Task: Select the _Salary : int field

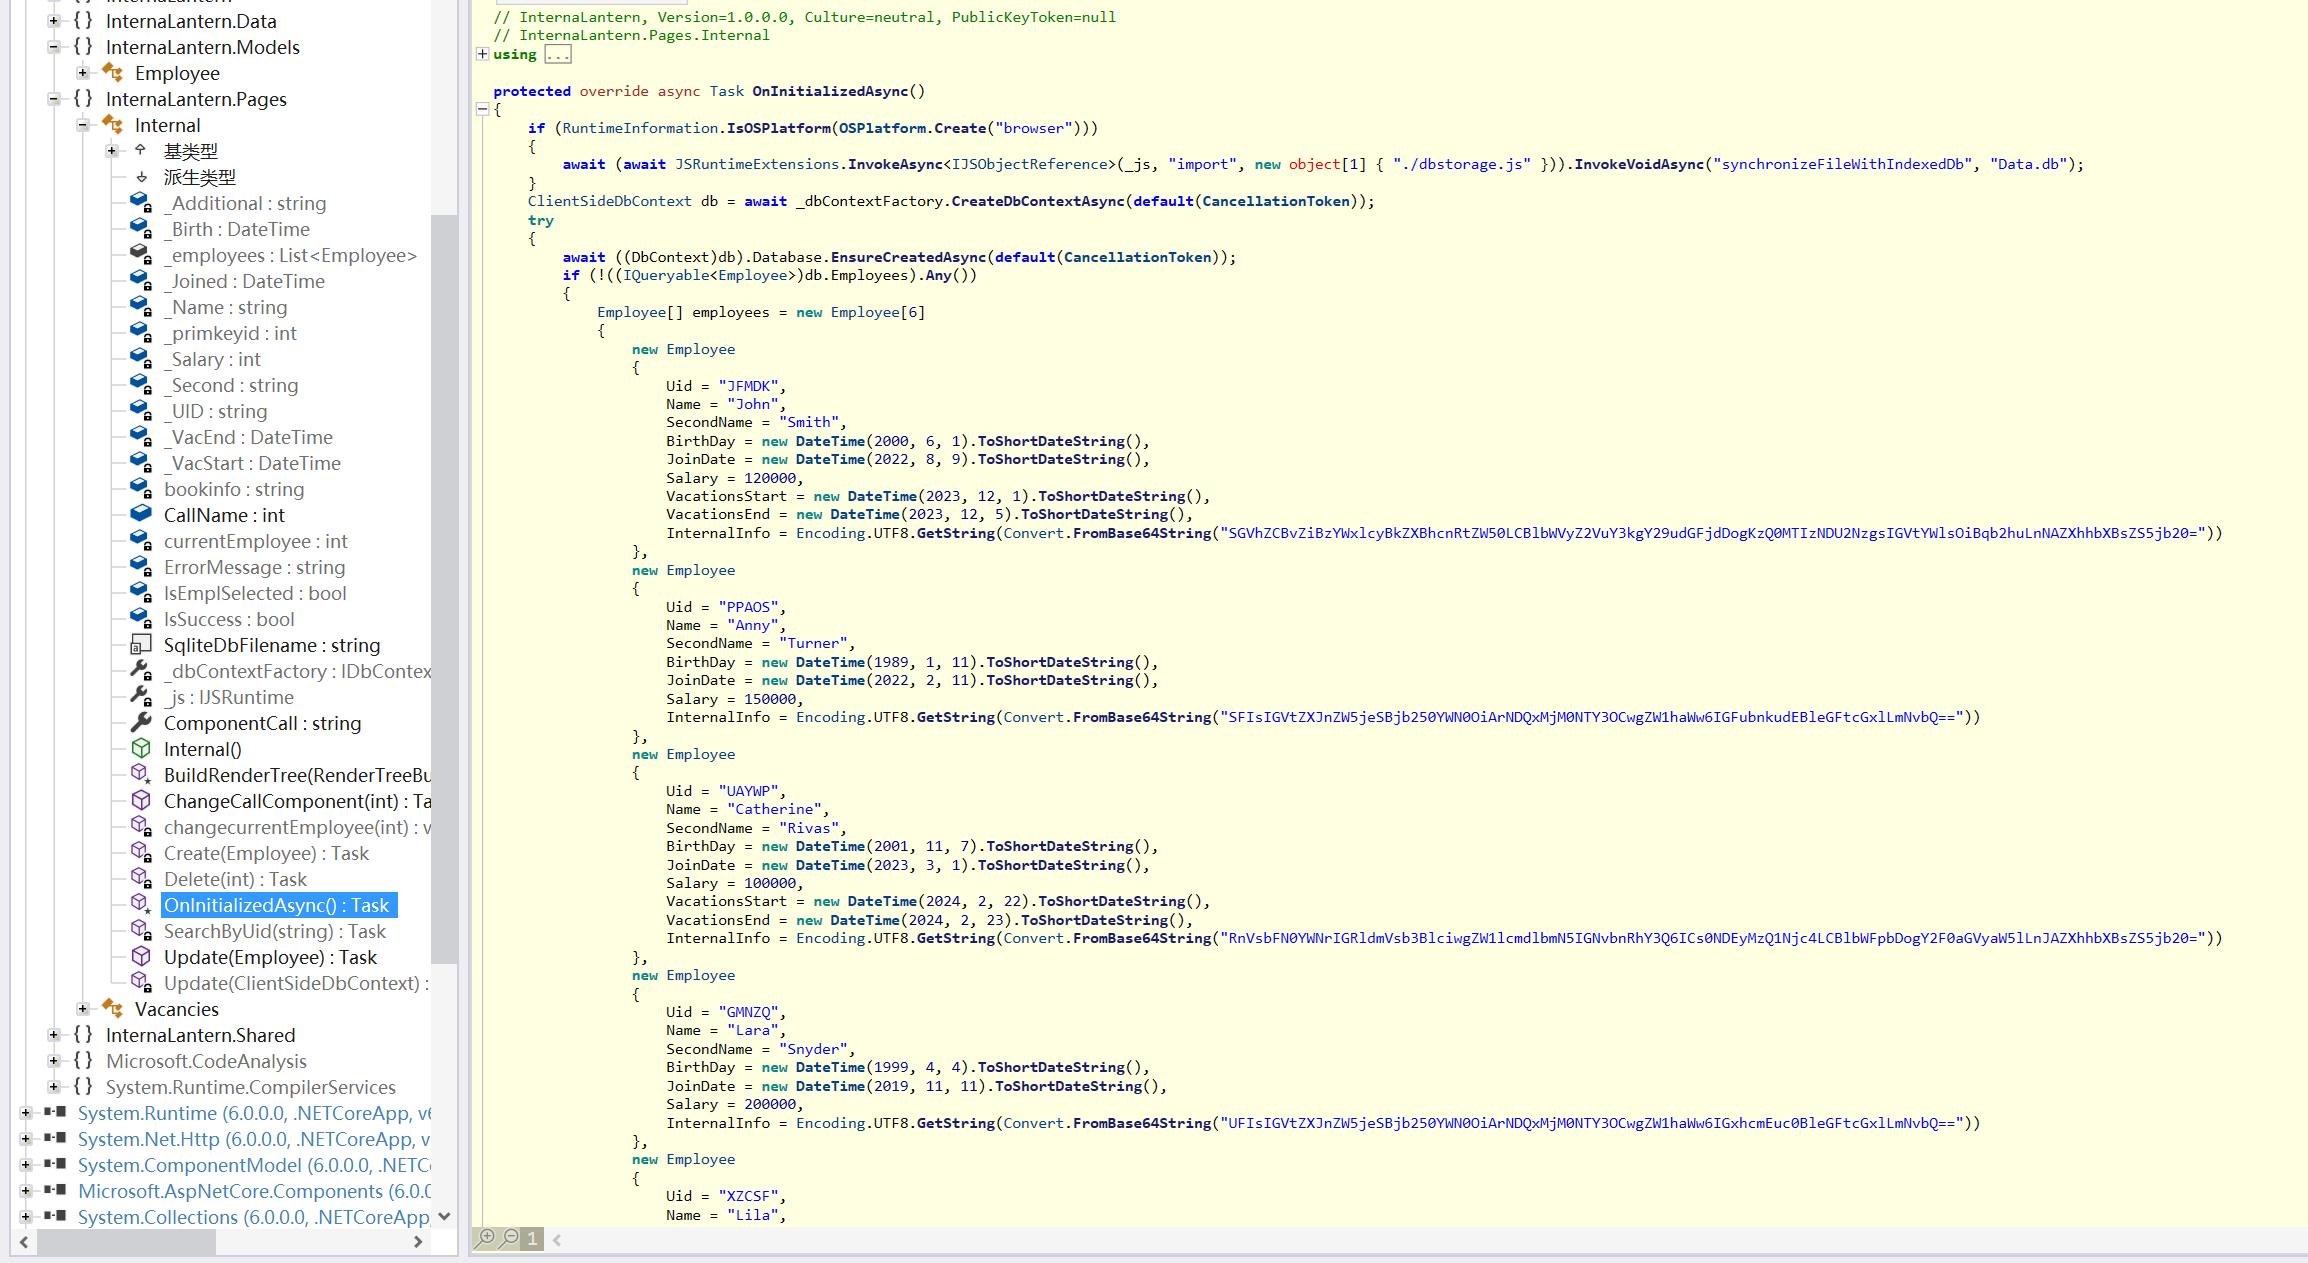Action: (212, 359)
